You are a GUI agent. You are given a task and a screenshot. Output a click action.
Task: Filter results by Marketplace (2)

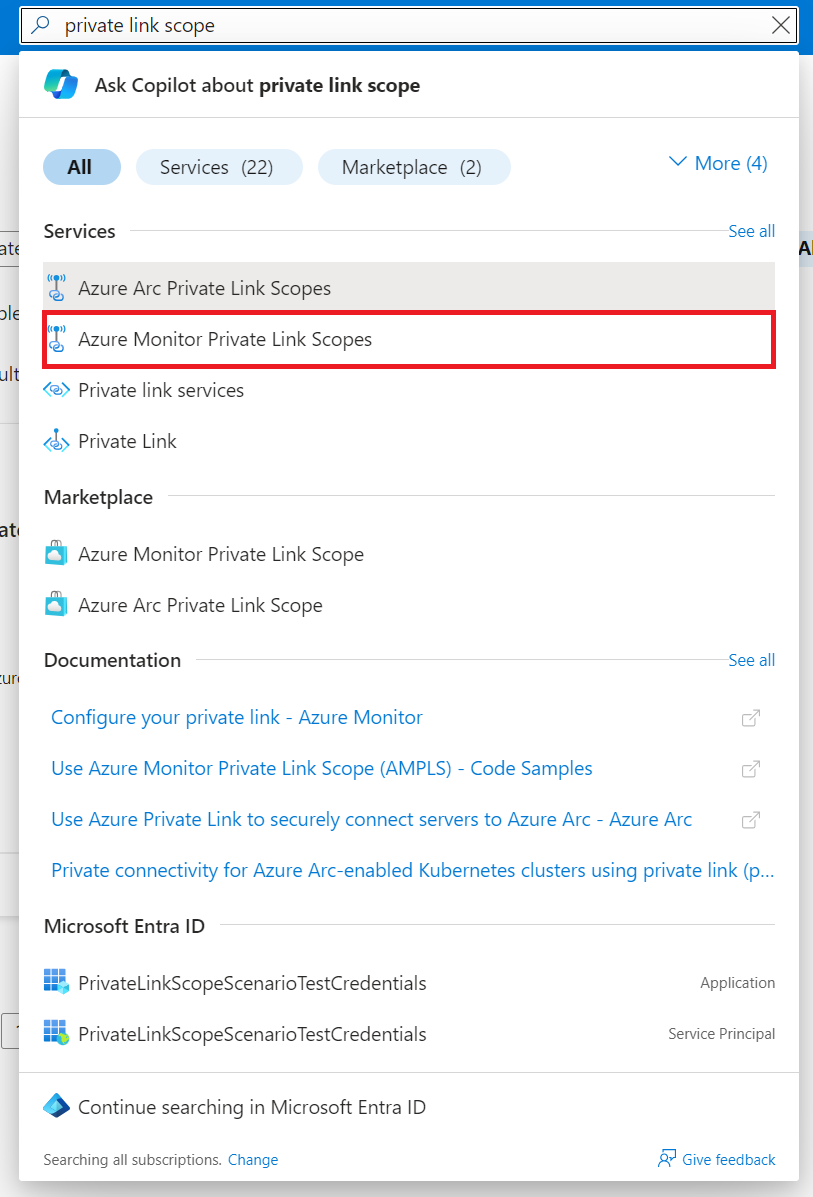point(413,167)
